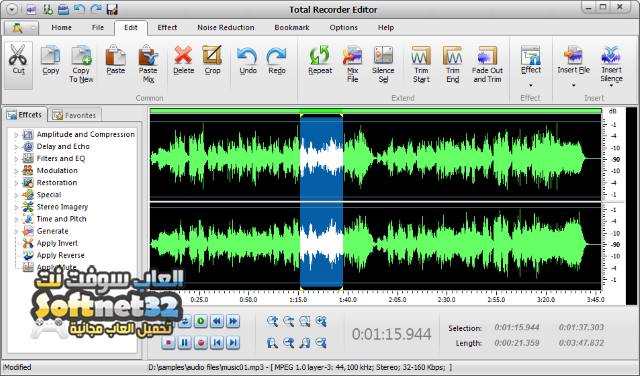
Task: Click Undo in the quick access toolbar
Action: click(80, 9)
